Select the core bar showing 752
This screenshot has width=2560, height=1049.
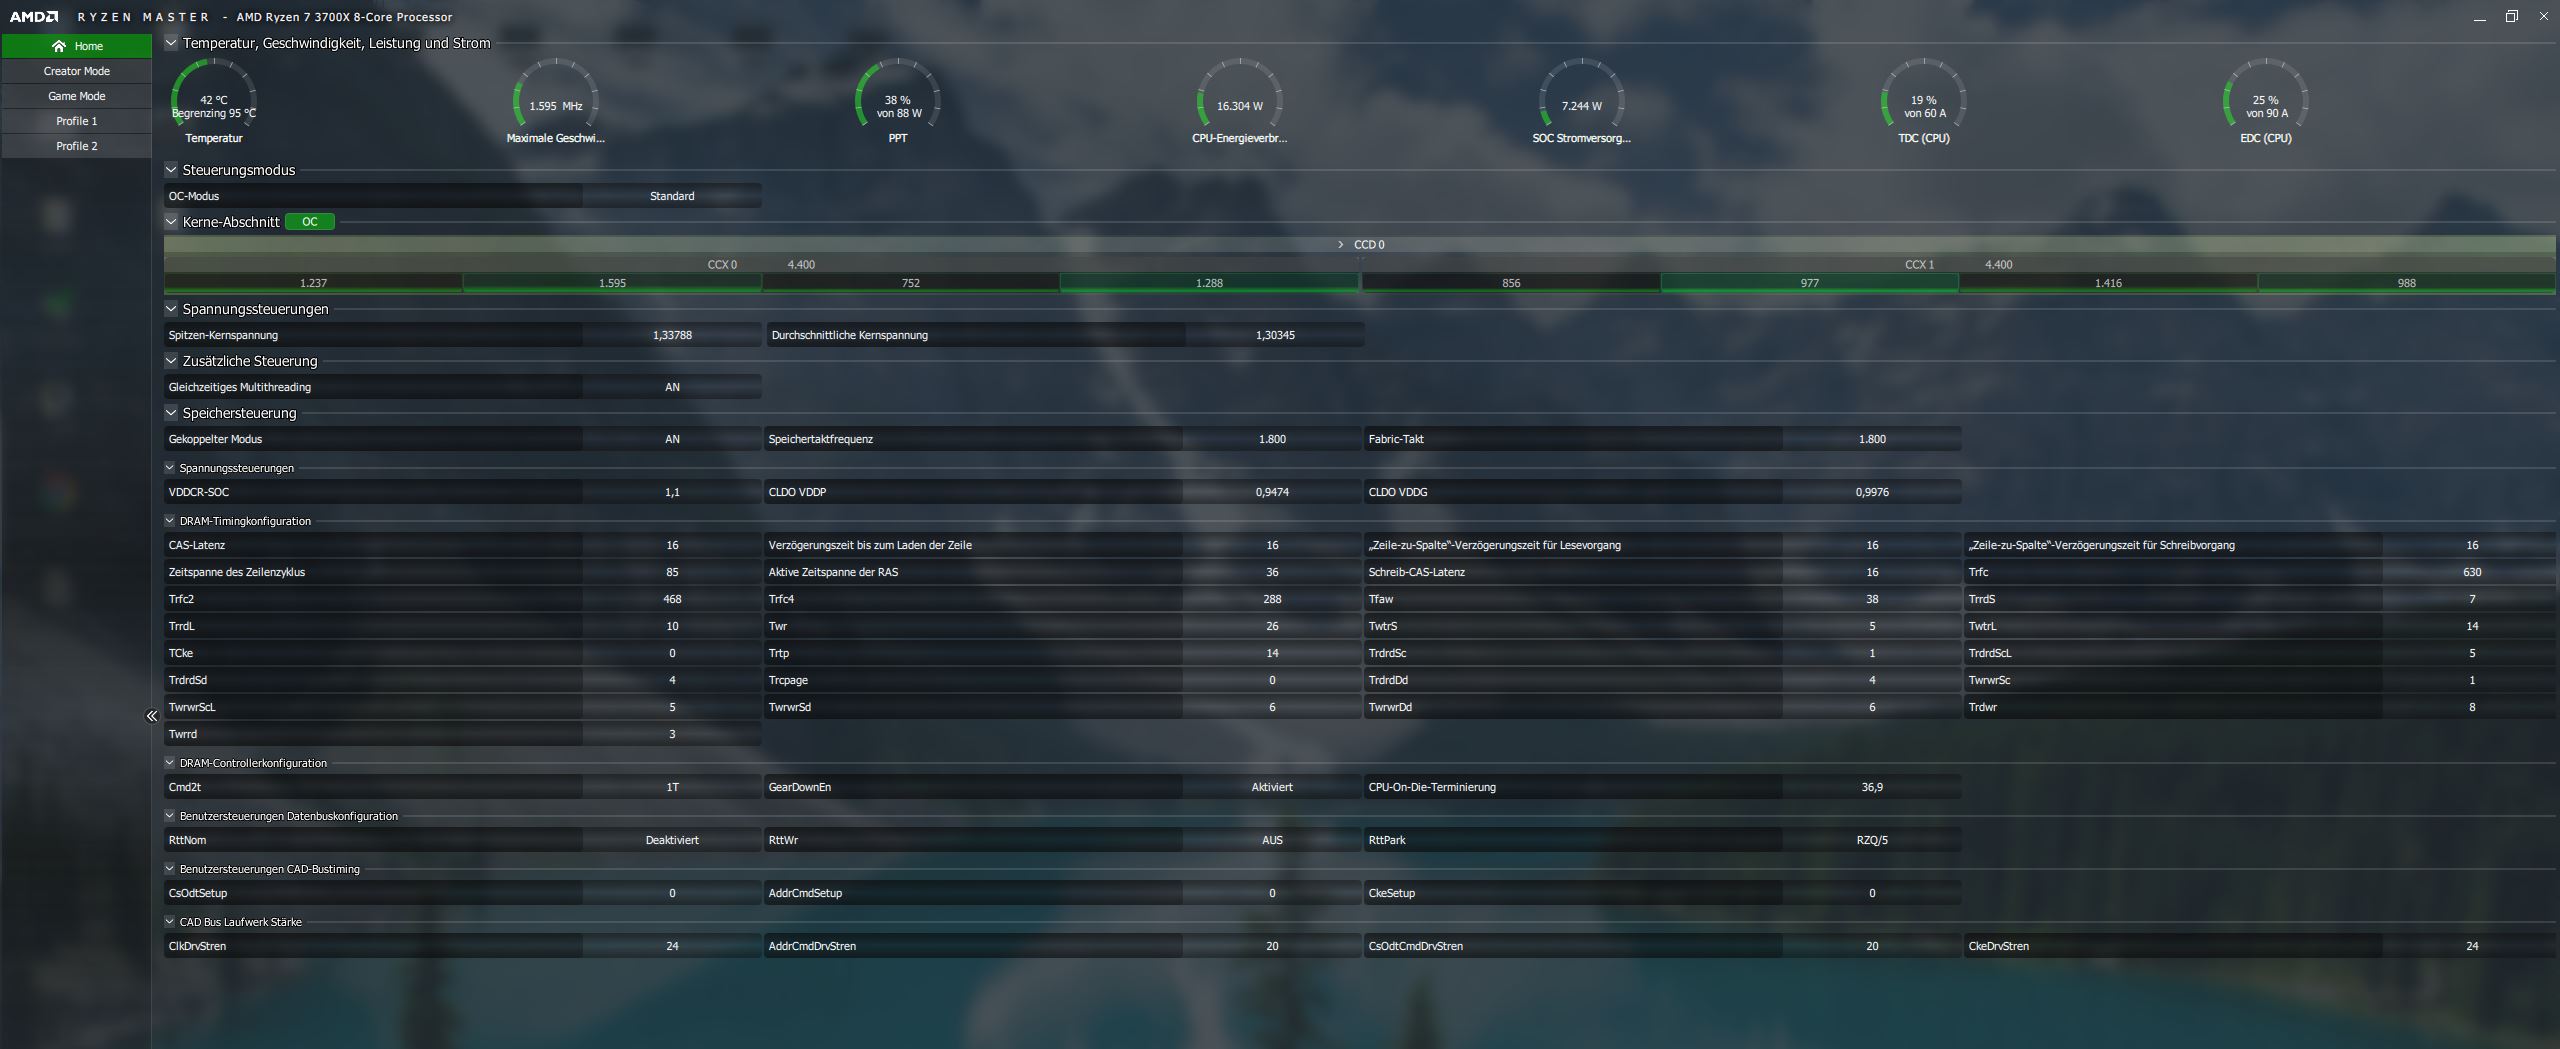point(911,283)
